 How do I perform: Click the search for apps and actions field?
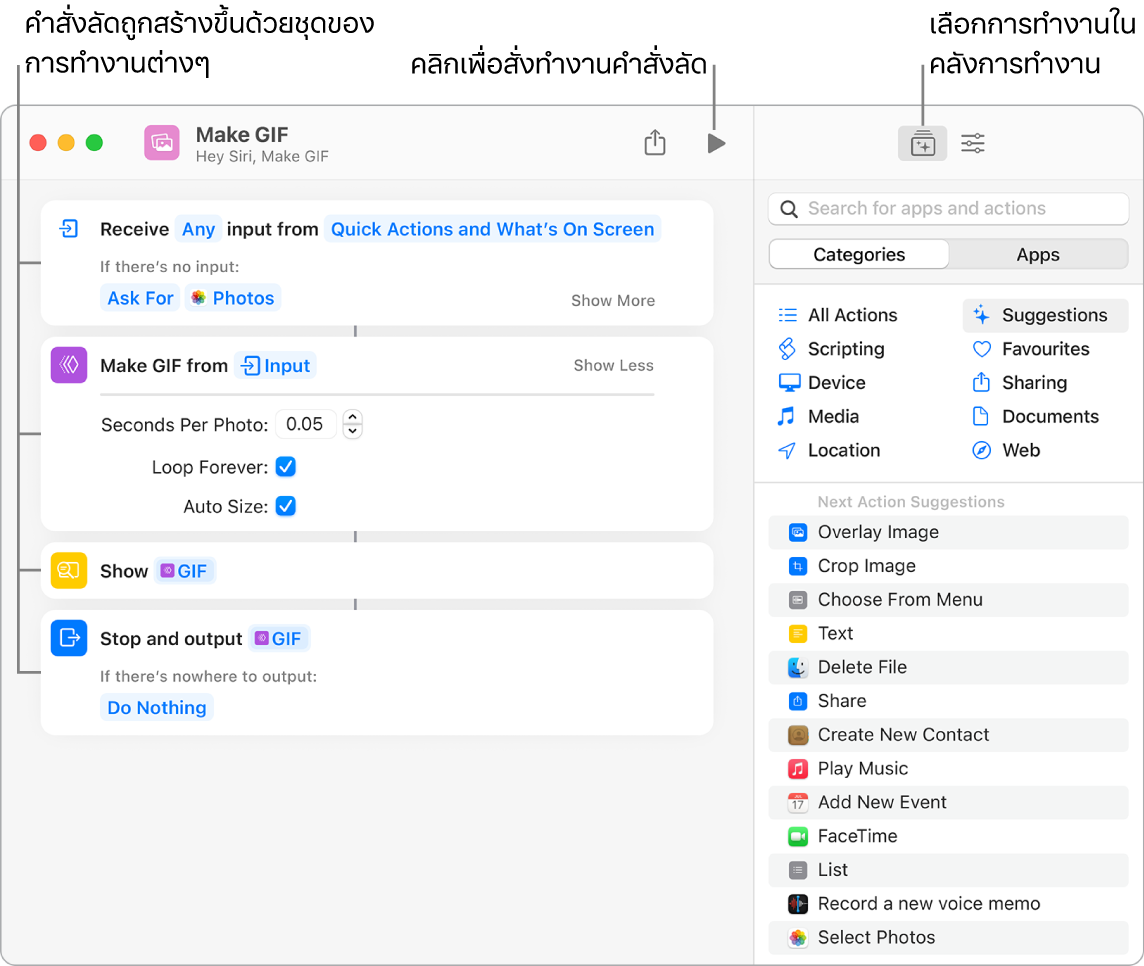(947, 208)
